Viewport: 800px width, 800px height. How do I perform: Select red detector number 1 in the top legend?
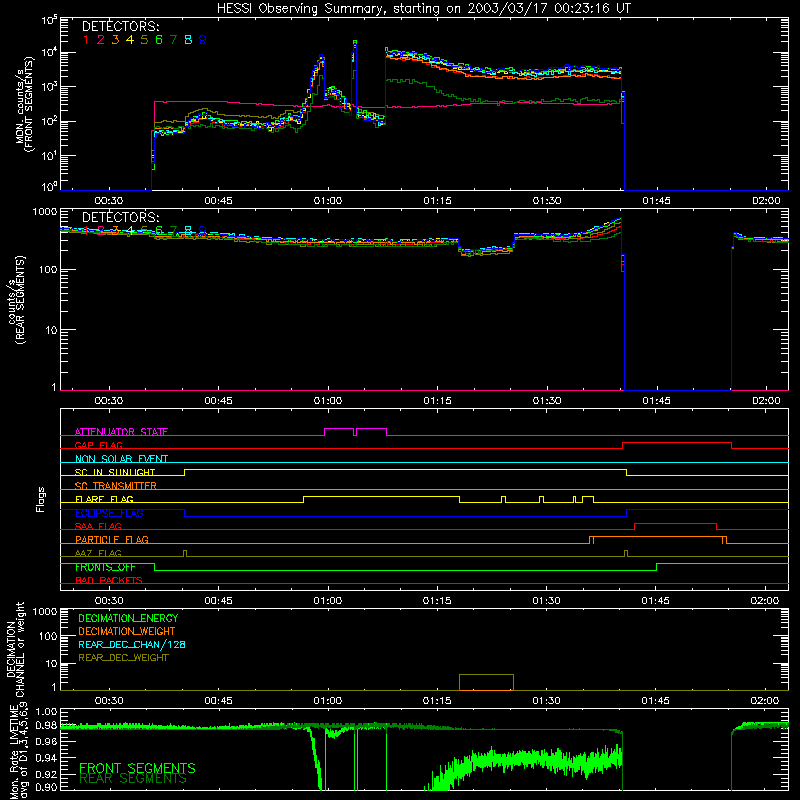tap(86, 40)
